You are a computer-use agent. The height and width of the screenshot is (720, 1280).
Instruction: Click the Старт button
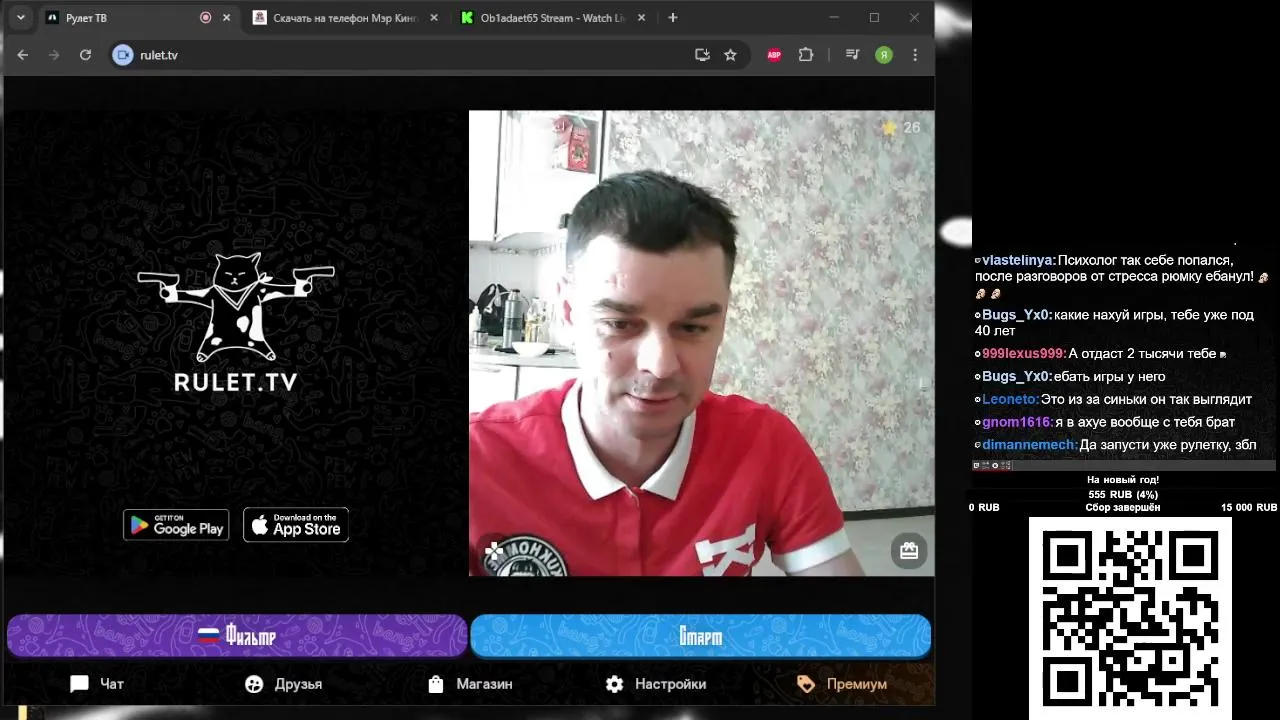[x=700, y=636]
